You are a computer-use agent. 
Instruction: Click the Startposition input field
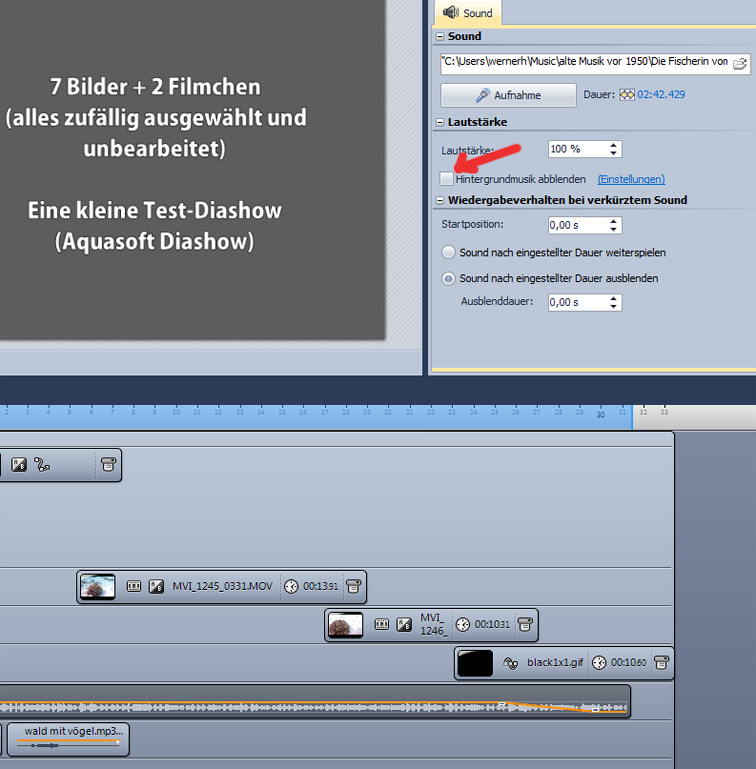(577, 226)
